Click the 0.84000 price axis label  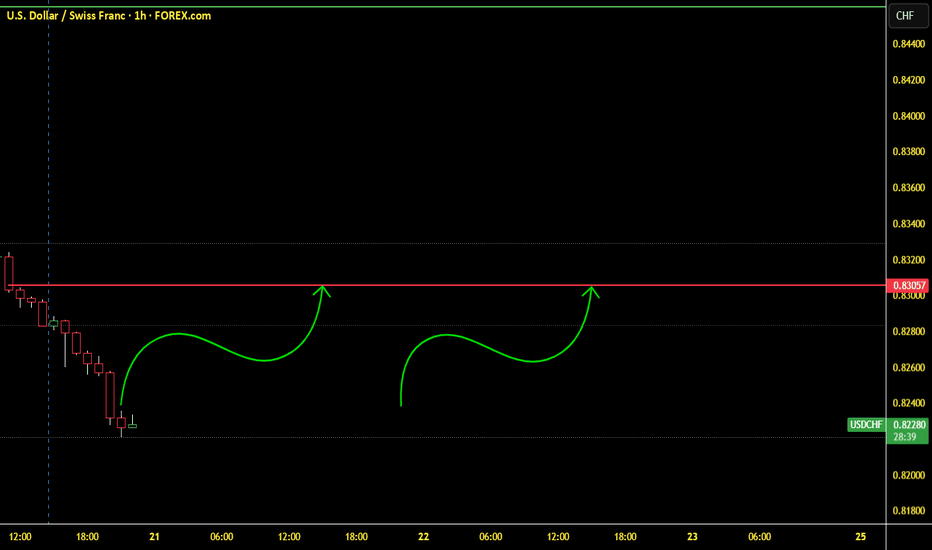(909, 116)
